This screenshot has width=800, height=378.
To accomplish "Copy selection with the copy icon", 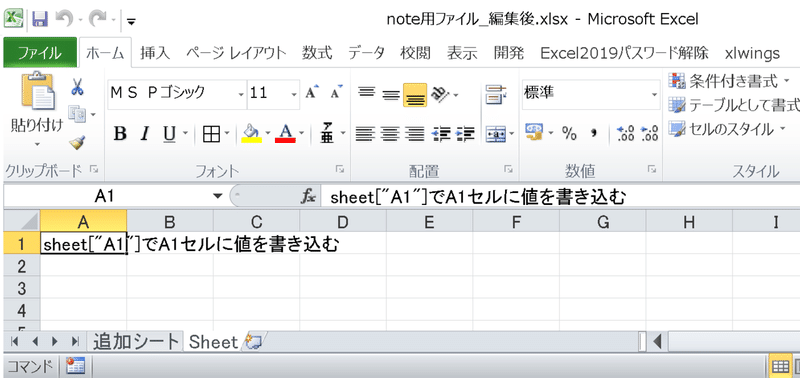I will coord(77,114).
